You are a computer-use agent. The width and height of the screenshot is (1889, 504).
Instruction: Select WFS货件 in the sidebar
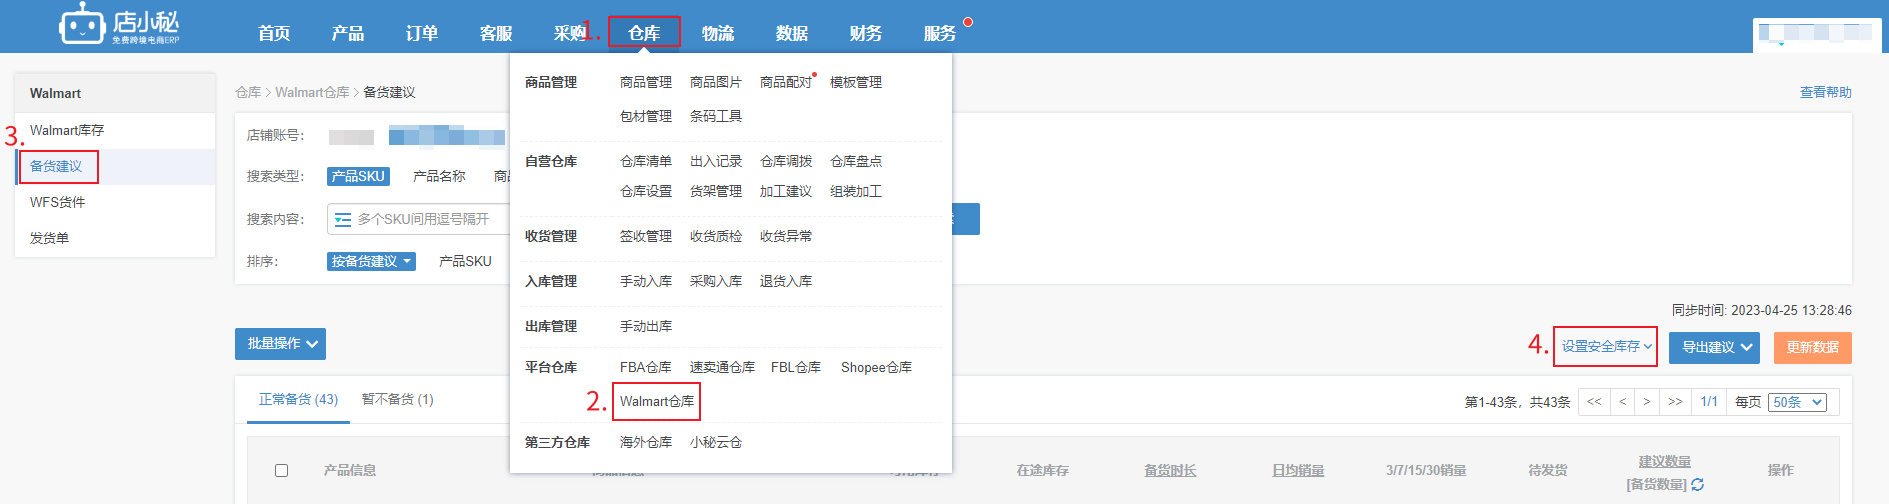coord(57,202)
